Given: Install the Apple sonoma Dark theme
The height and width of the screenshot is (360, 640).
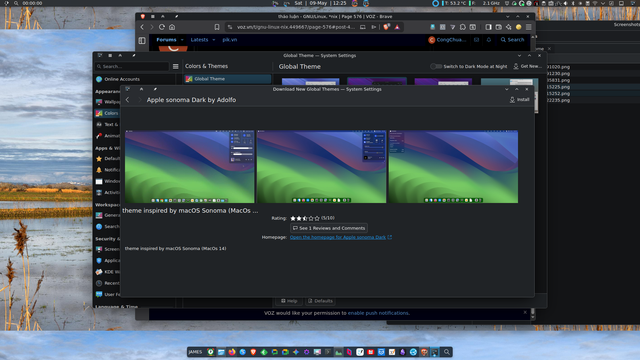Looking at the screenshot, I should click(x=520, y=100).
